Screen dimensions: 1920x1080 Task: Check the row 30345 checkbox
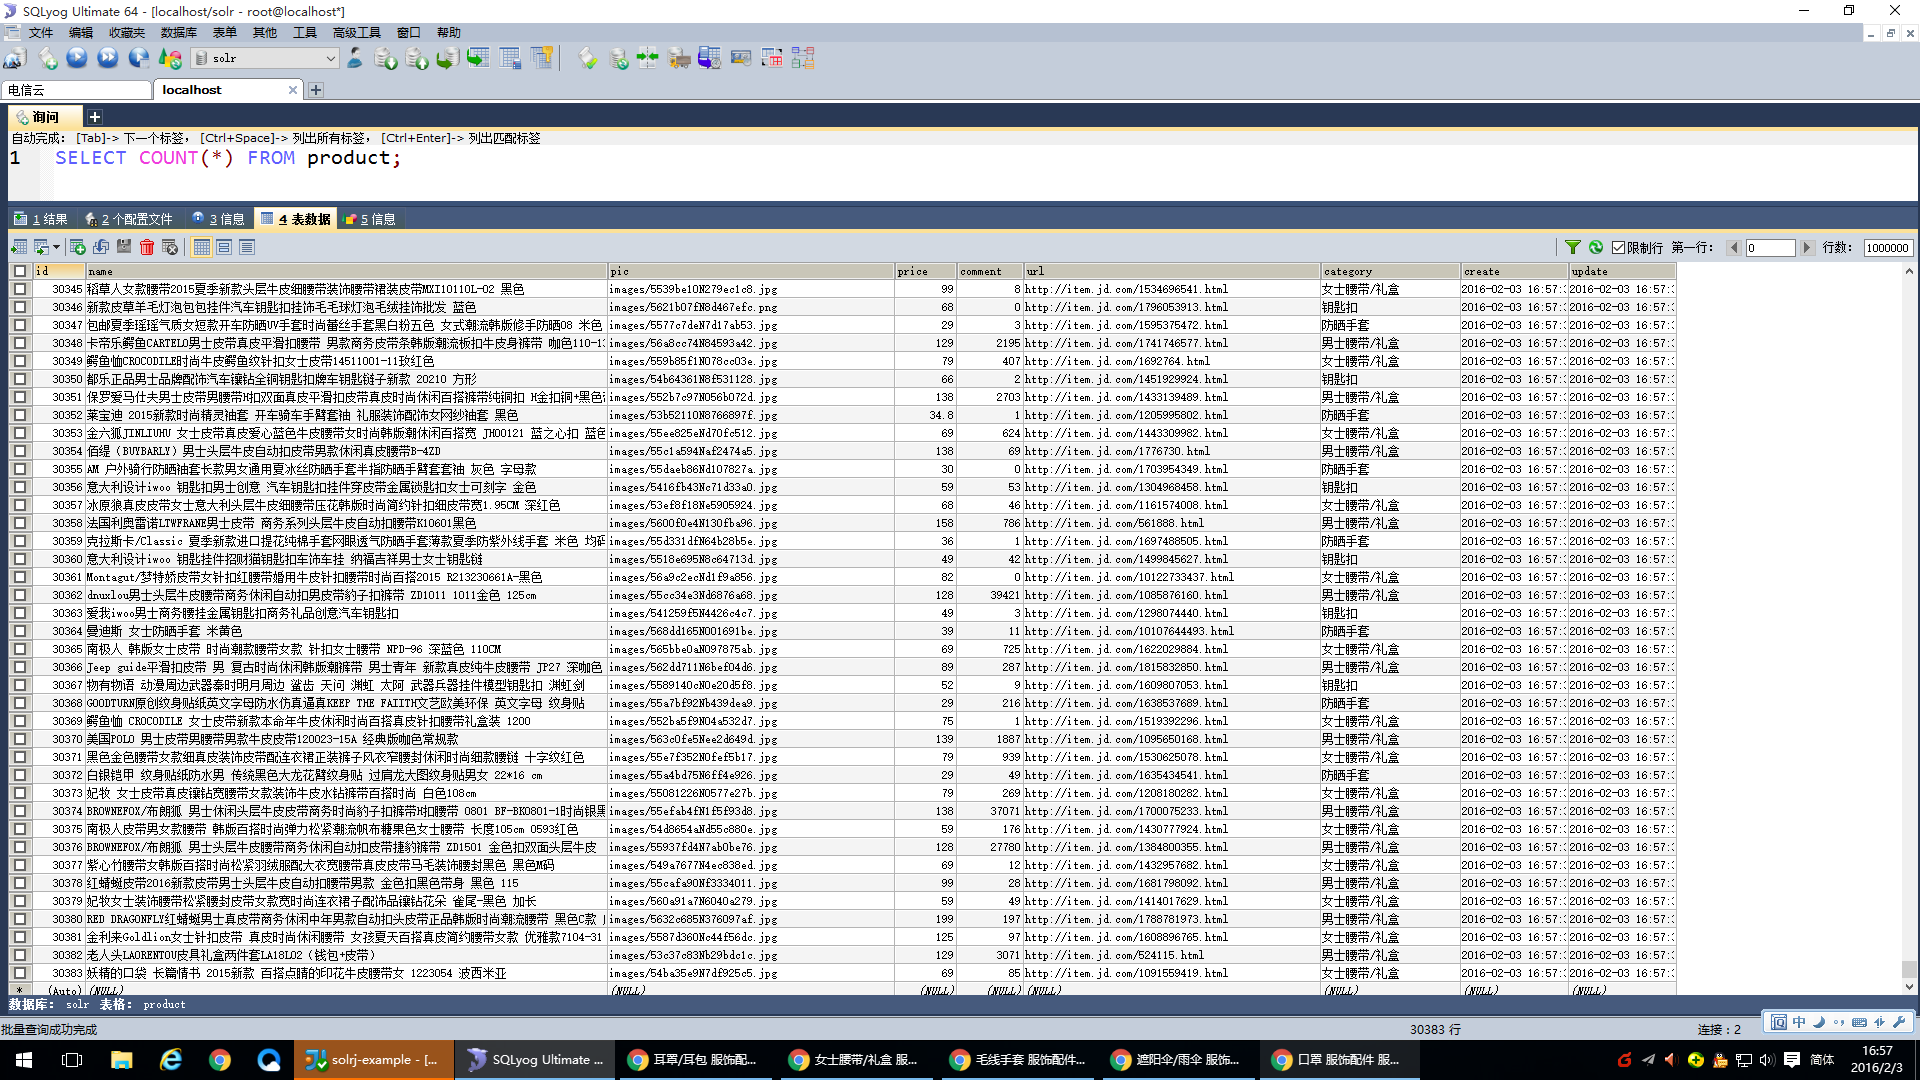coord(20,289)
